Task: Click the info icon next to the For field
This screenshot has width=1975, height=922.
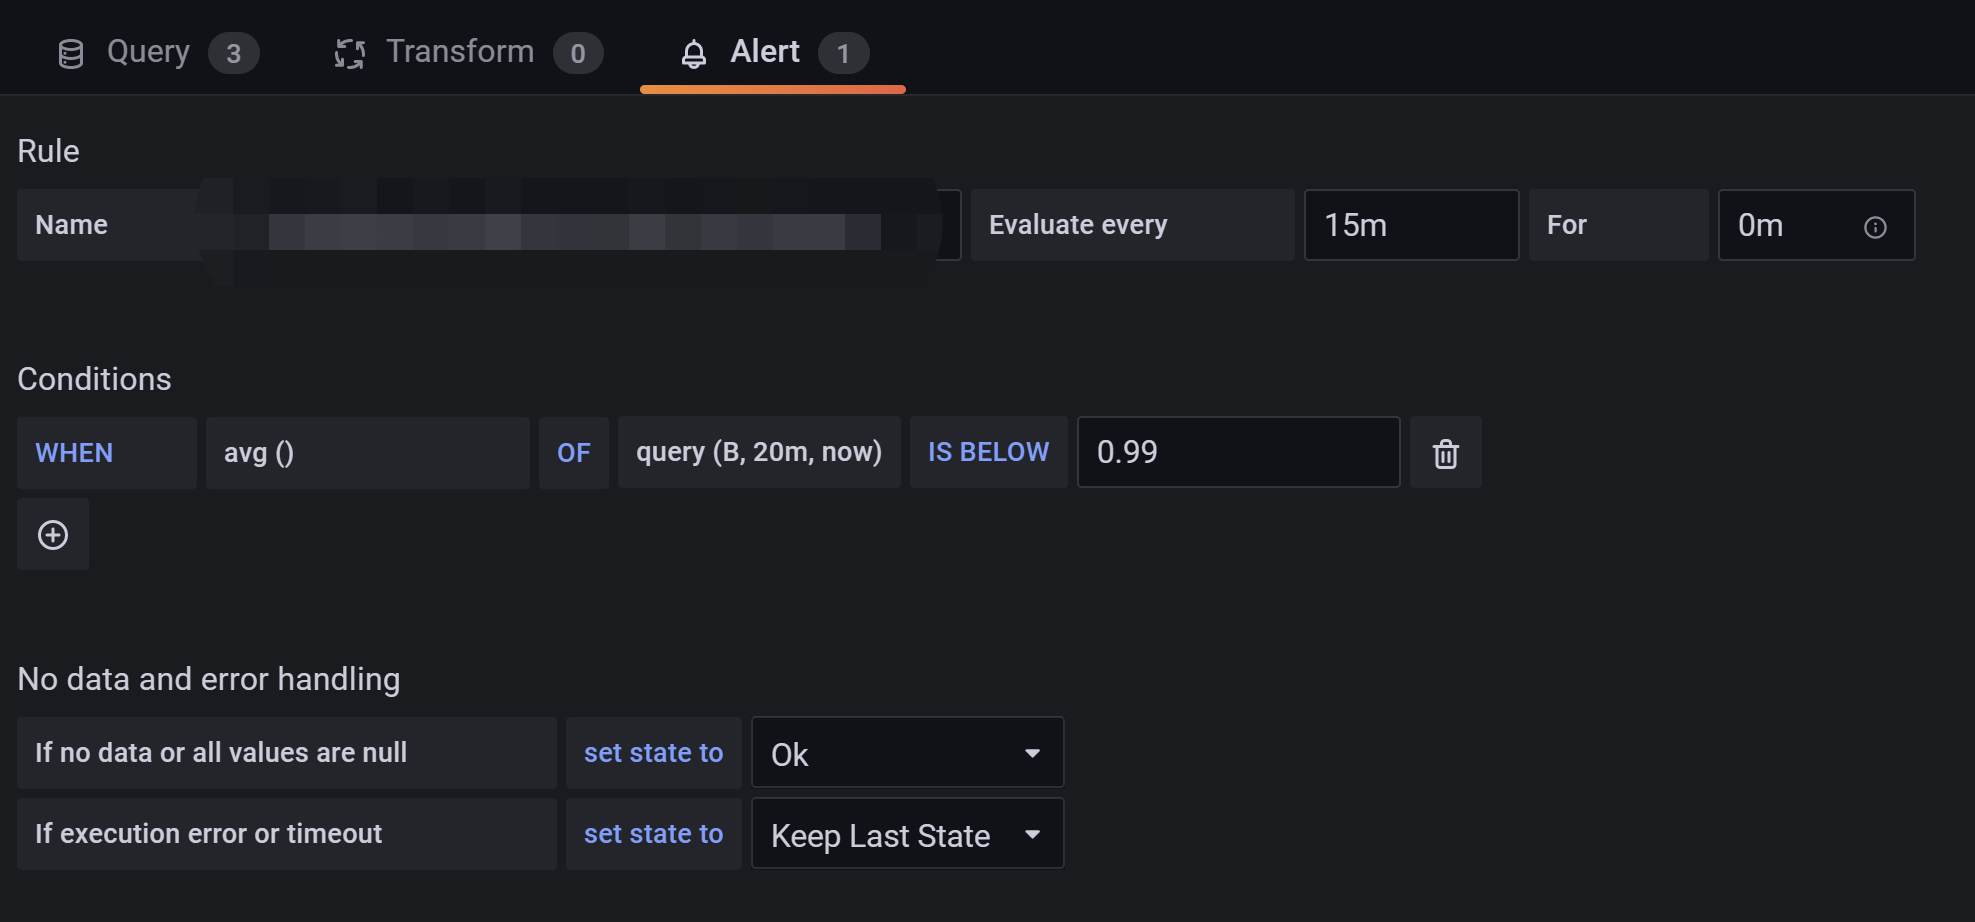Action: (1874, 227)
